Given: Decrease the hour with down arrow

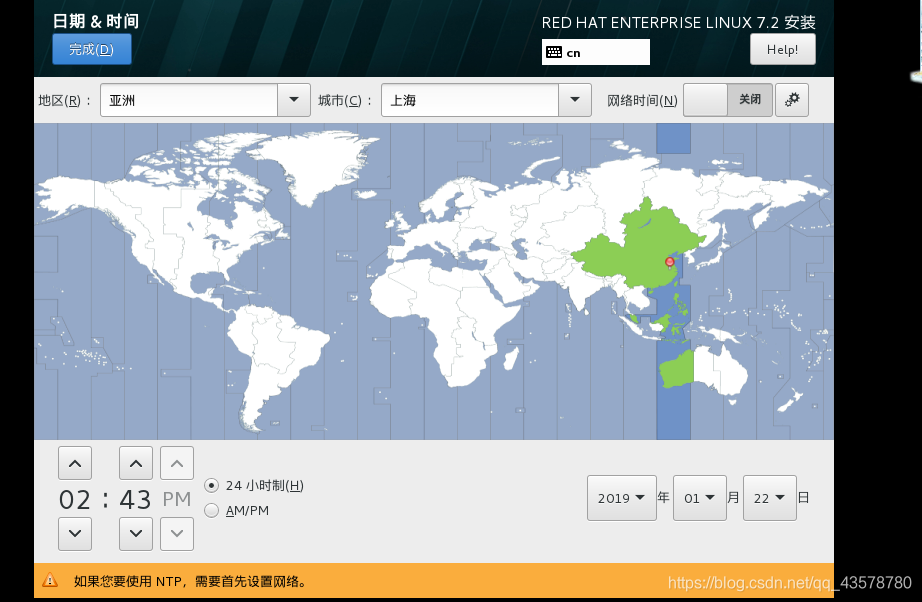Looking at the screenshot, I should [75, 534].
